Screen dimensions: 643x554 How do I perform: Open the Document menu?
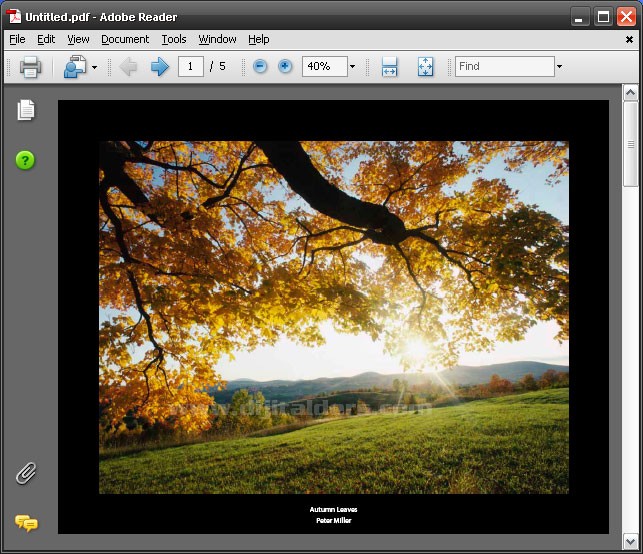tap(125, 39)
